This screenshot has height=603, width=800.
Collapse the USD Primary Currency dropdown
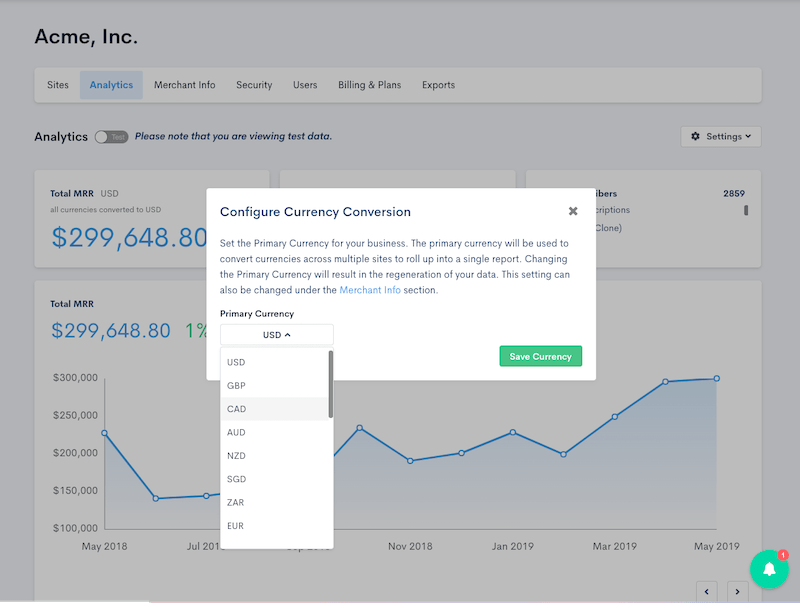(x=277, y=335)
